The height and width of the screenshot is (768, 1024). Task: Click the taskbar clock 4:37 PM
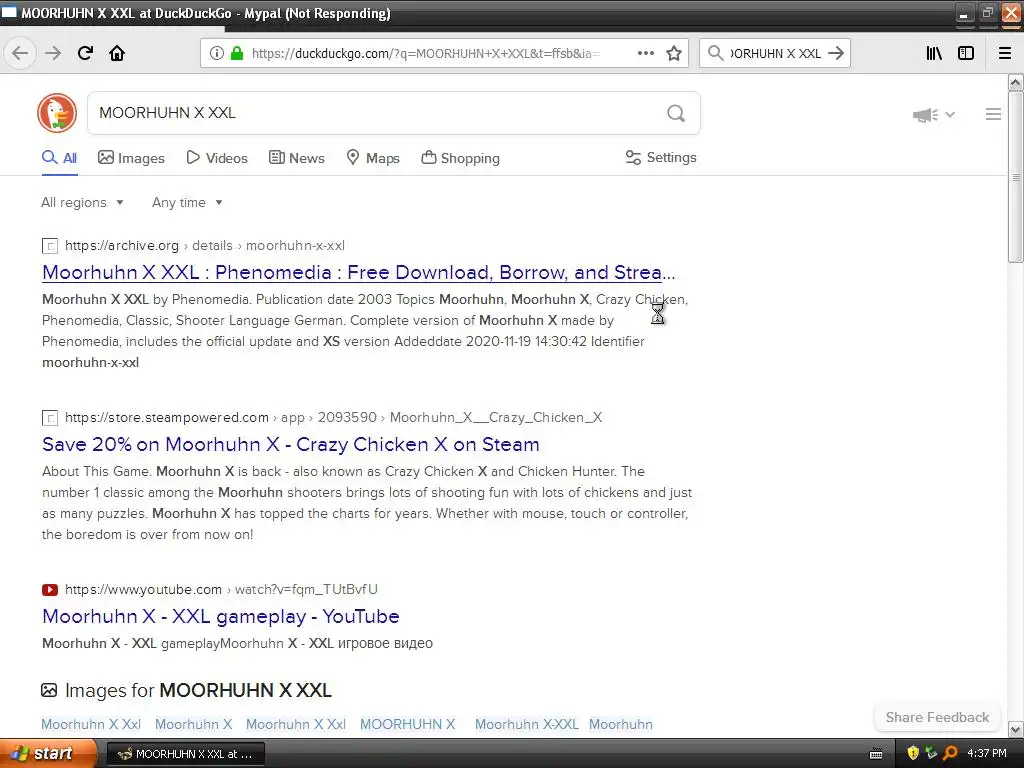(x=987, y=754)
